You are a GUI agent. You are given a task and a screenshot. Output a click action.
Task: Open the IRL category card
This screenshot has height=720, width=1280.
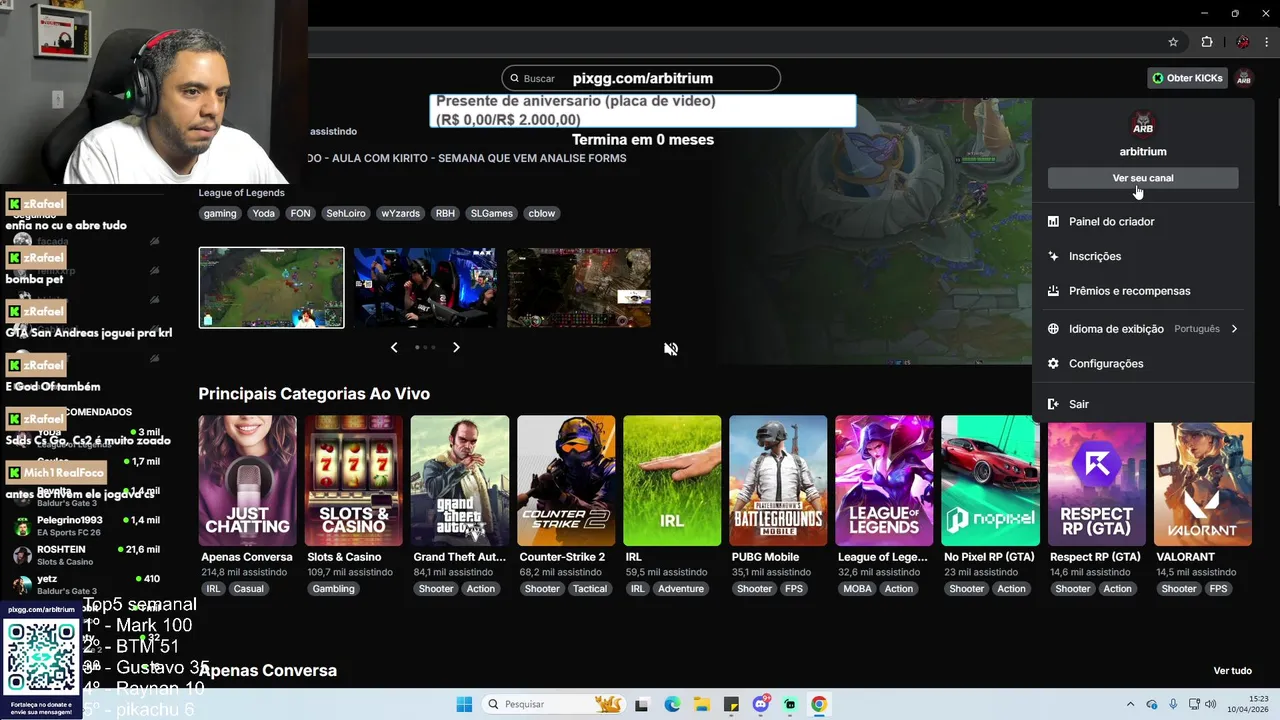pyautogui.click(x=672, y=481)
